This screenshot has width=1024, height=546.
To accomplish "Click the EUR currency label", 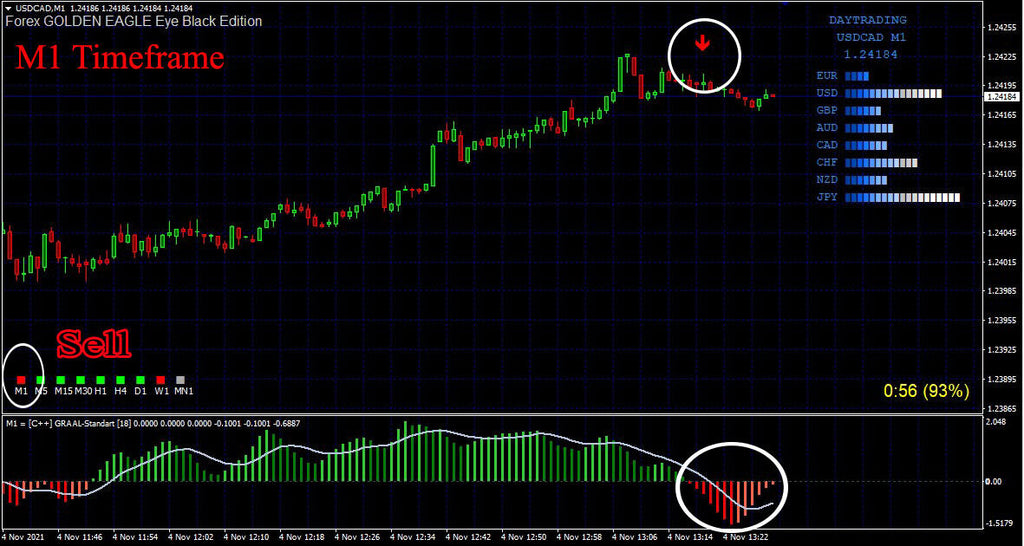I will pyautogui.click(x=827, y=76).
